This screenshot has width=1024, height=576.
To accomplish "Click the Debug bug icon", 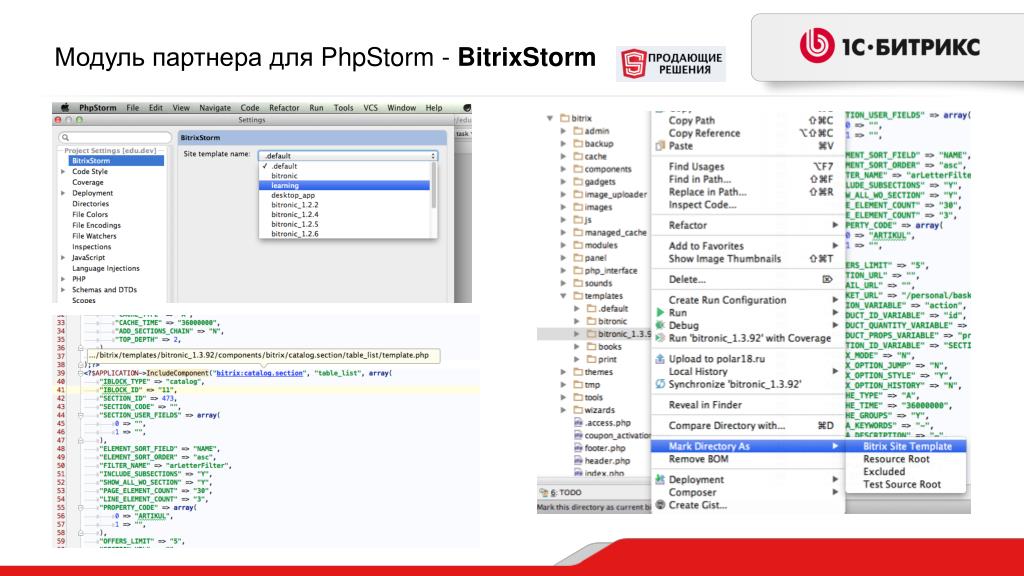I will coord(660,325).
